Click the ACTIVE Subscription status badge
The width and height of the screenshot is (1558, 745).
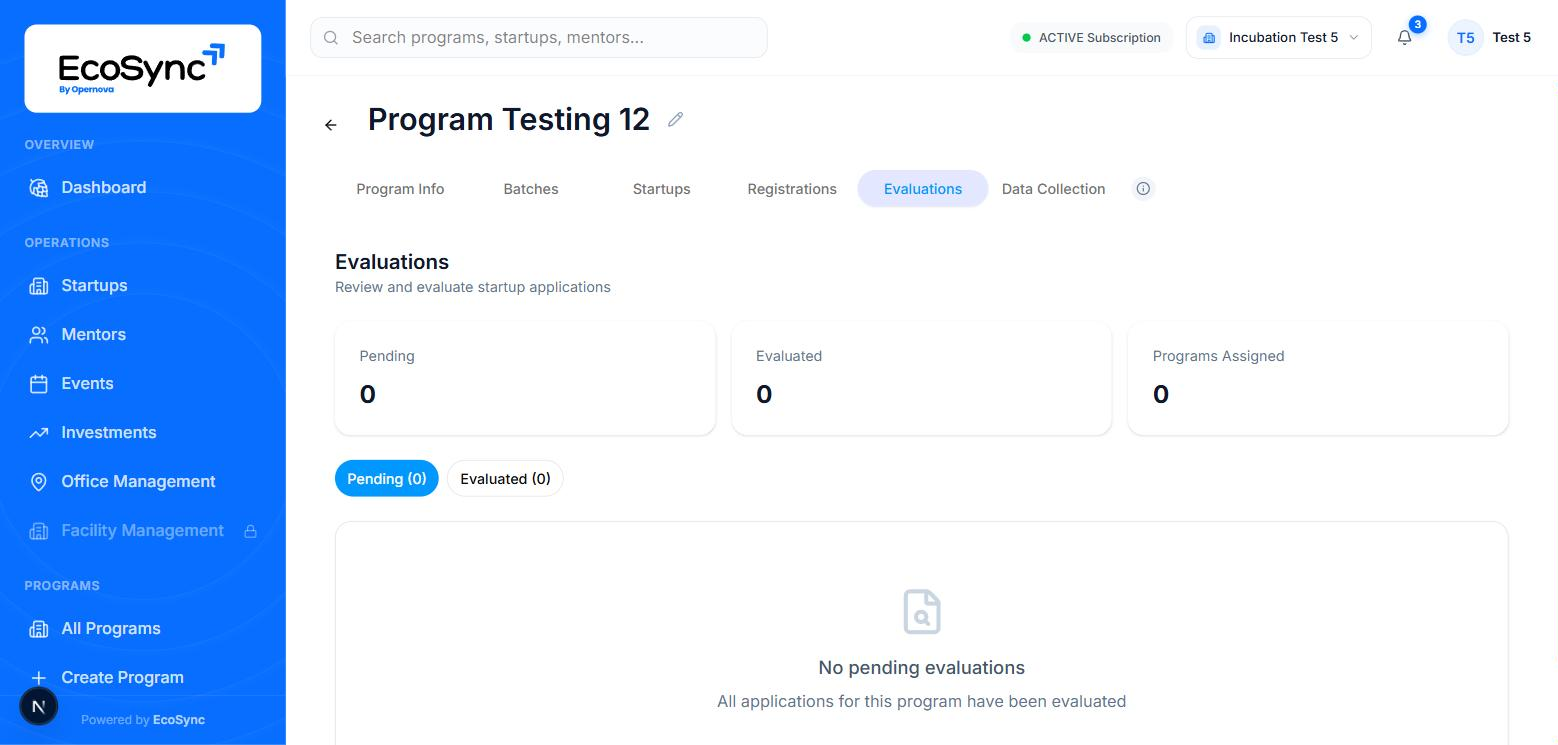coord(1091,38)
